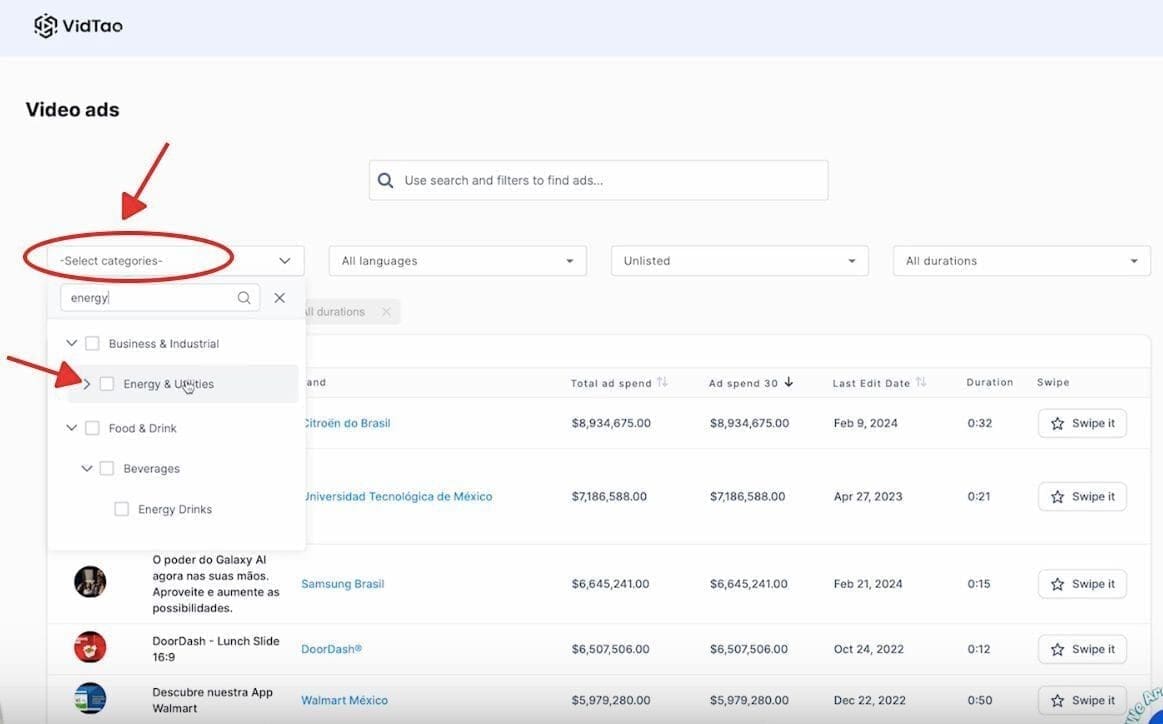Click the category search field containing energy

(x=150, y=298)
